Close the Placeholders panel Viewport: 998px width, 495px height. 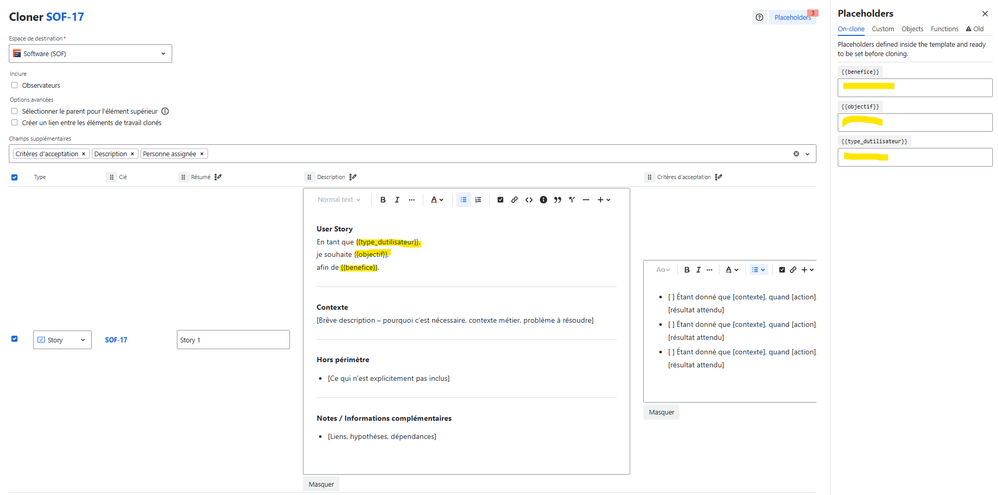tap(985, 13)
